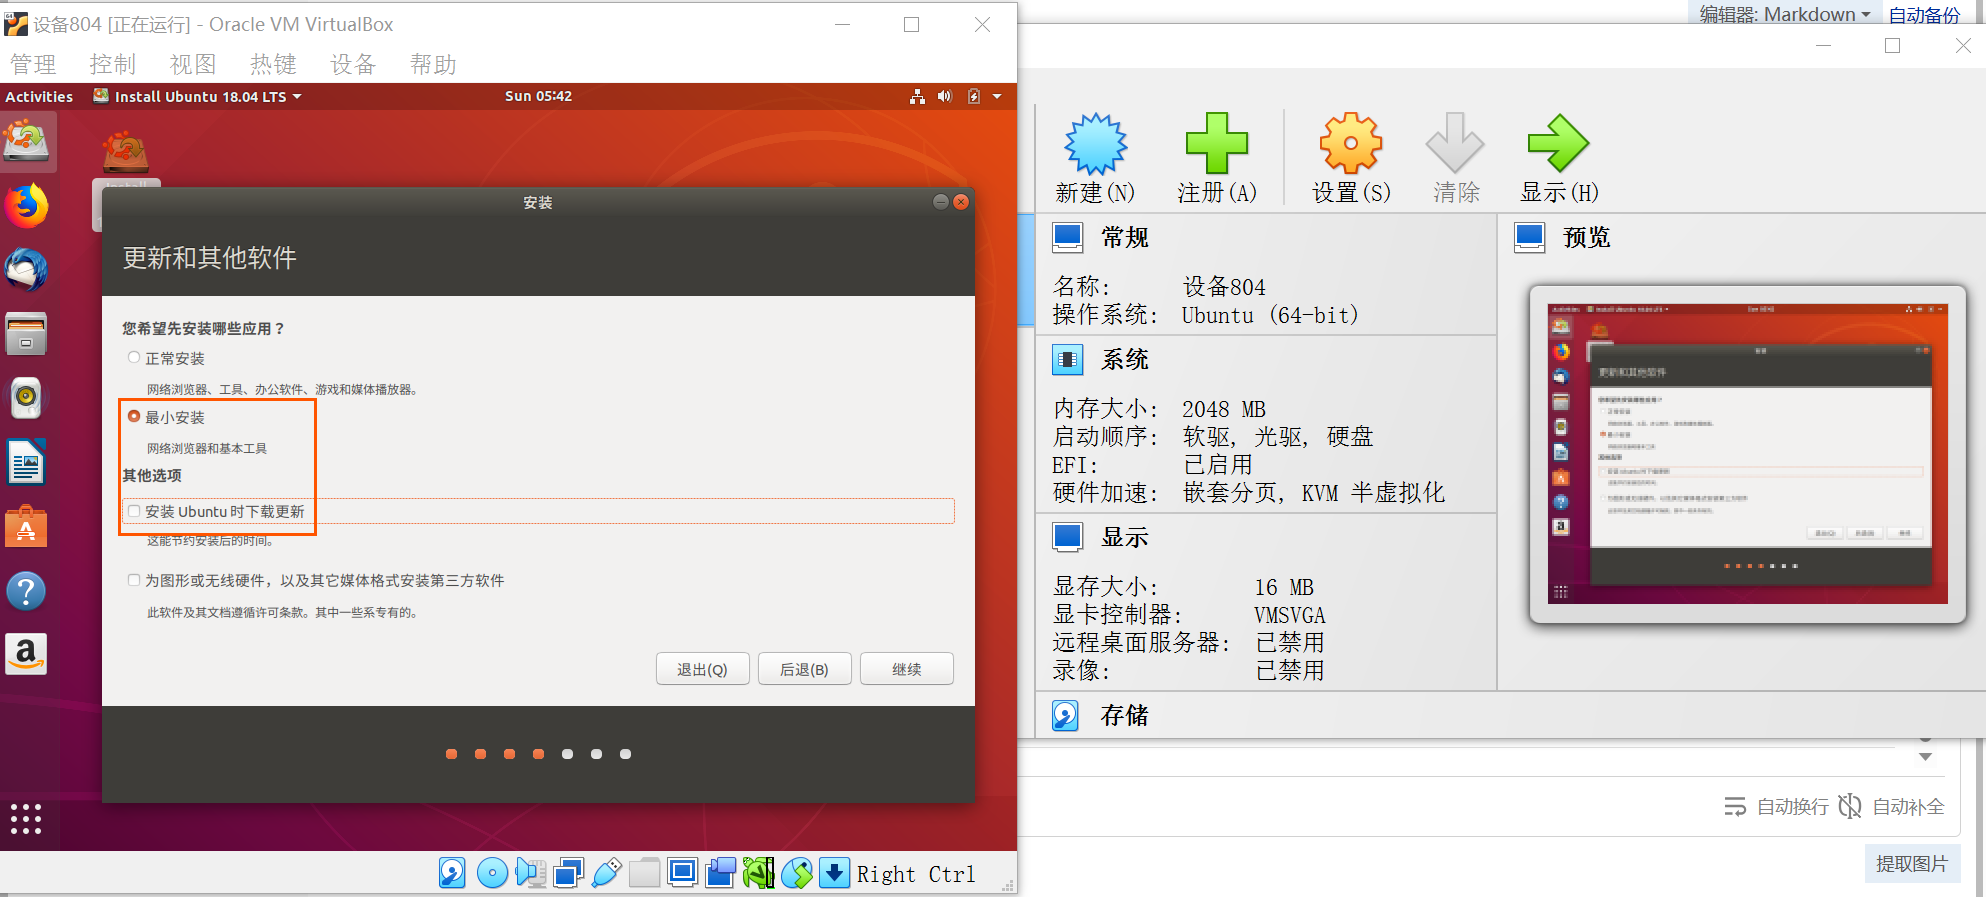Image resolution: width=1986 pixels, height=897 pixels.
Task: Minimize the 安装 installer dialog
Action: click(940, 202)
